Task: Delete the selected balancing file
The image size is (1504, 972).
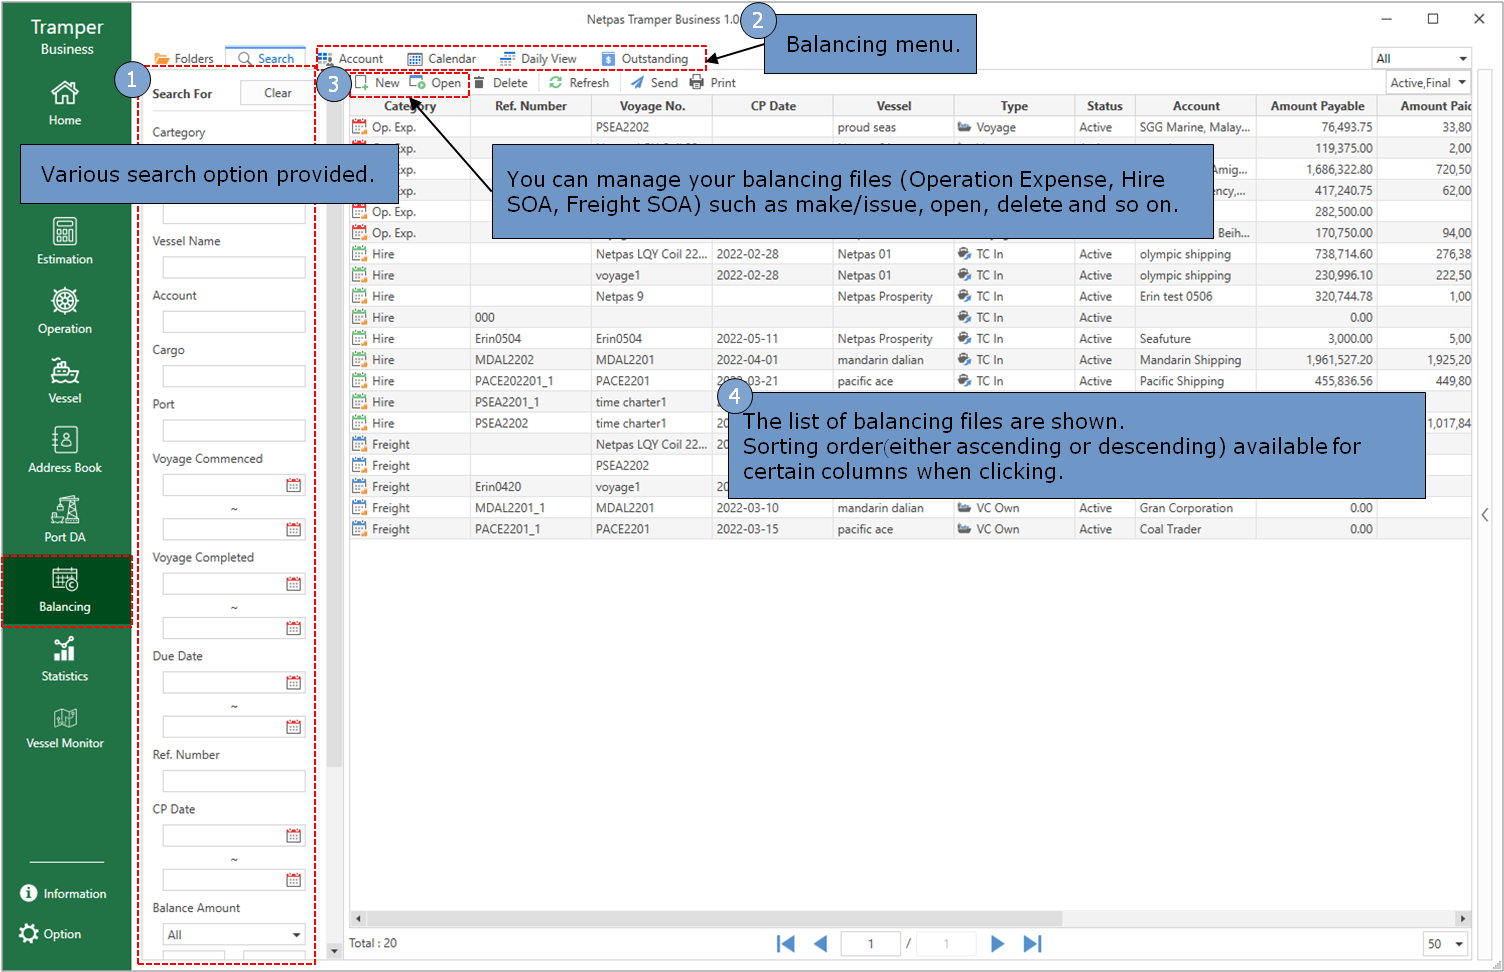Action: coord(501,83)
